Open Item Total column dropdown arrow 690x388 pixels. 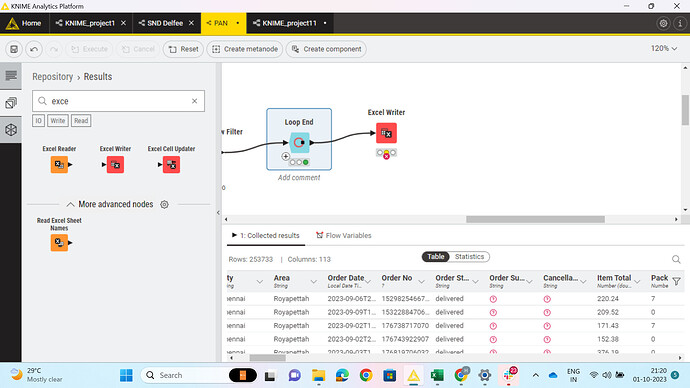[x=637, y=282]
